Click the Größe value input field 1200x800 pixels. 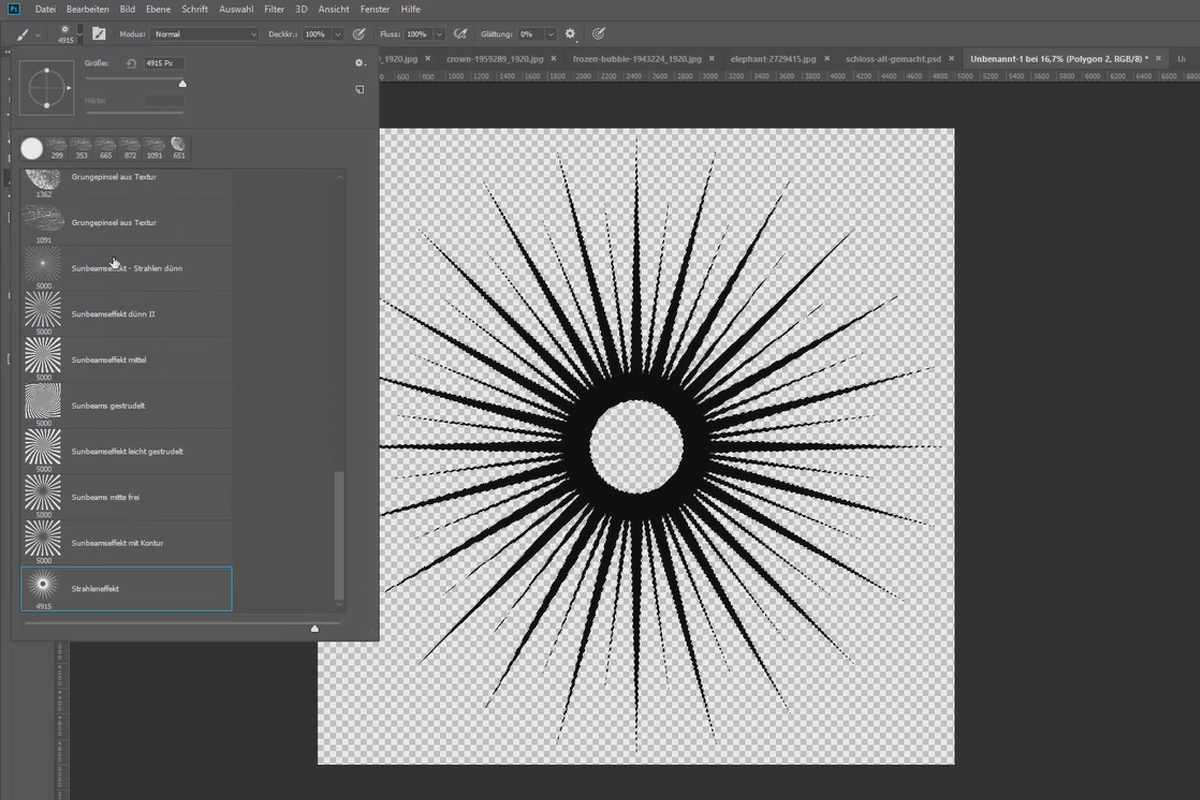click(x=164, y=63)
